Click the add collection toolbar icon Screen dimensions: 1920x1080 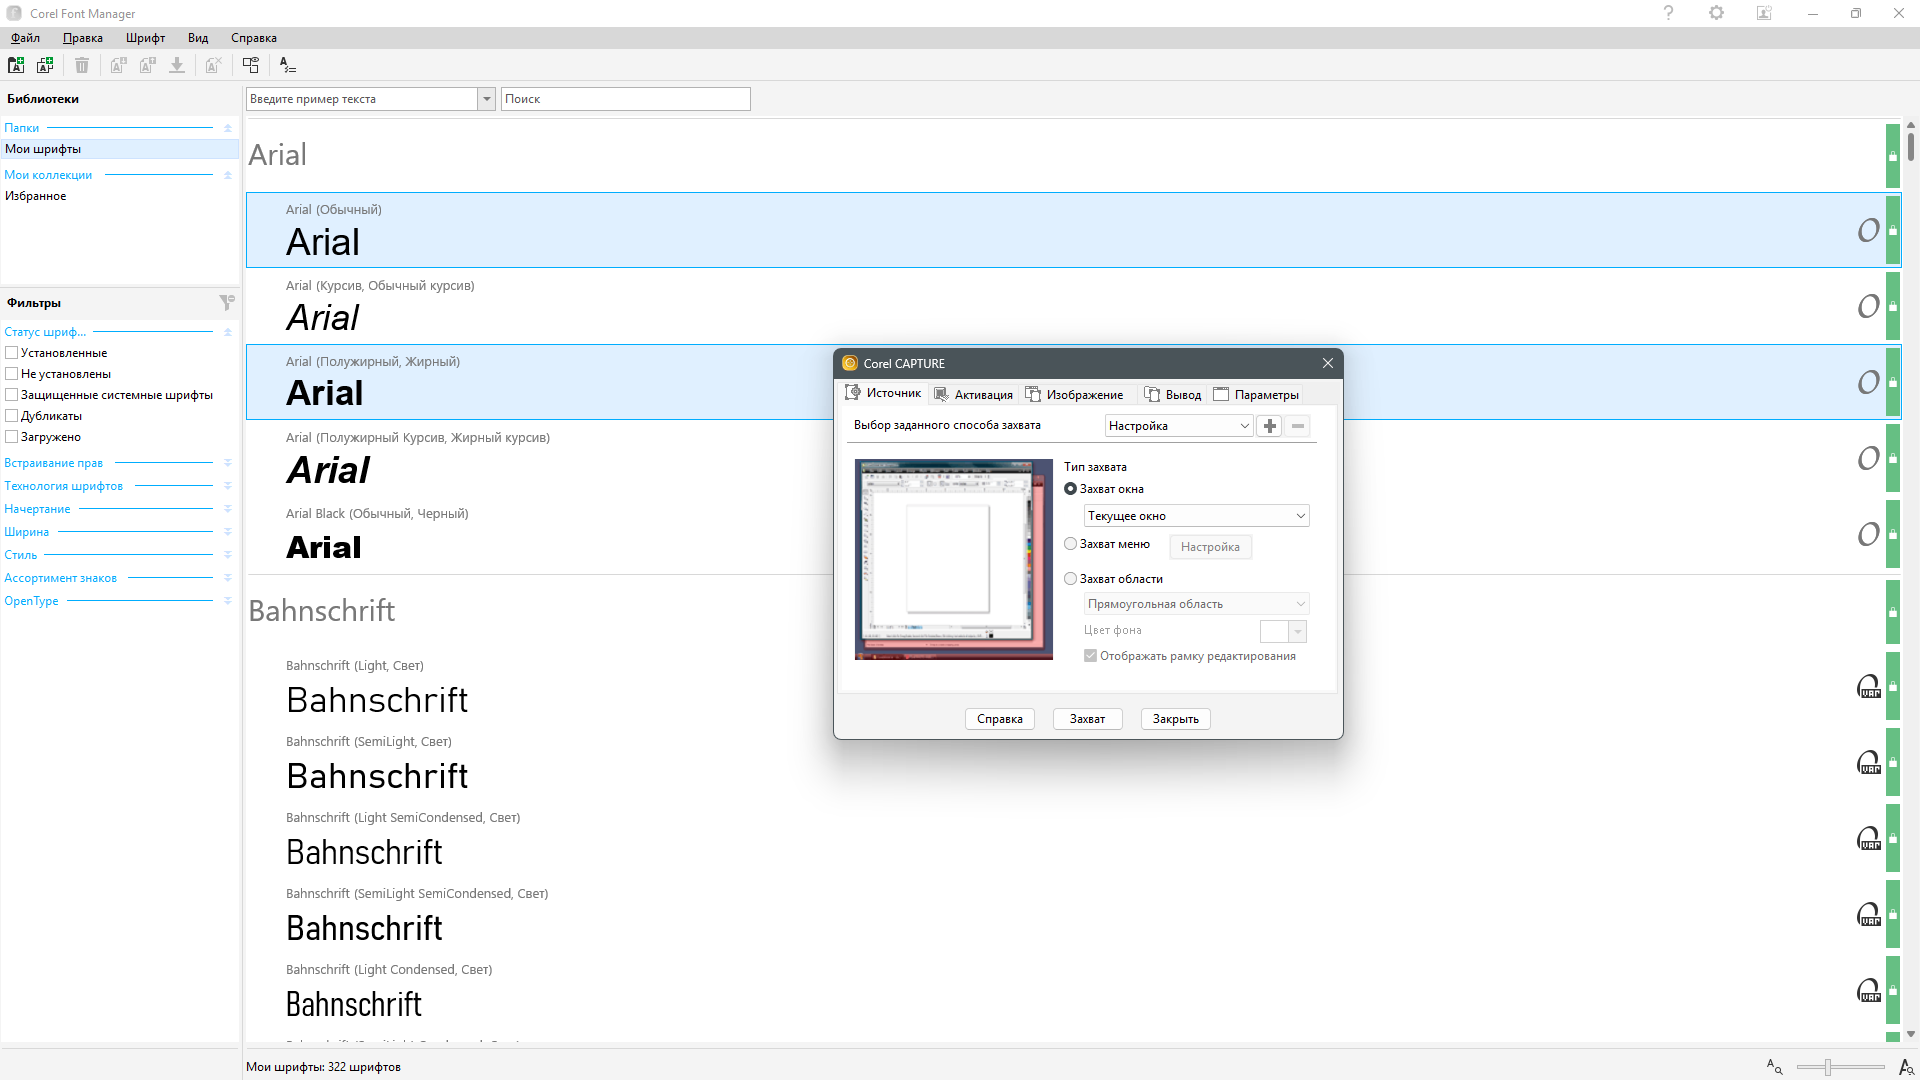(45, 65)
